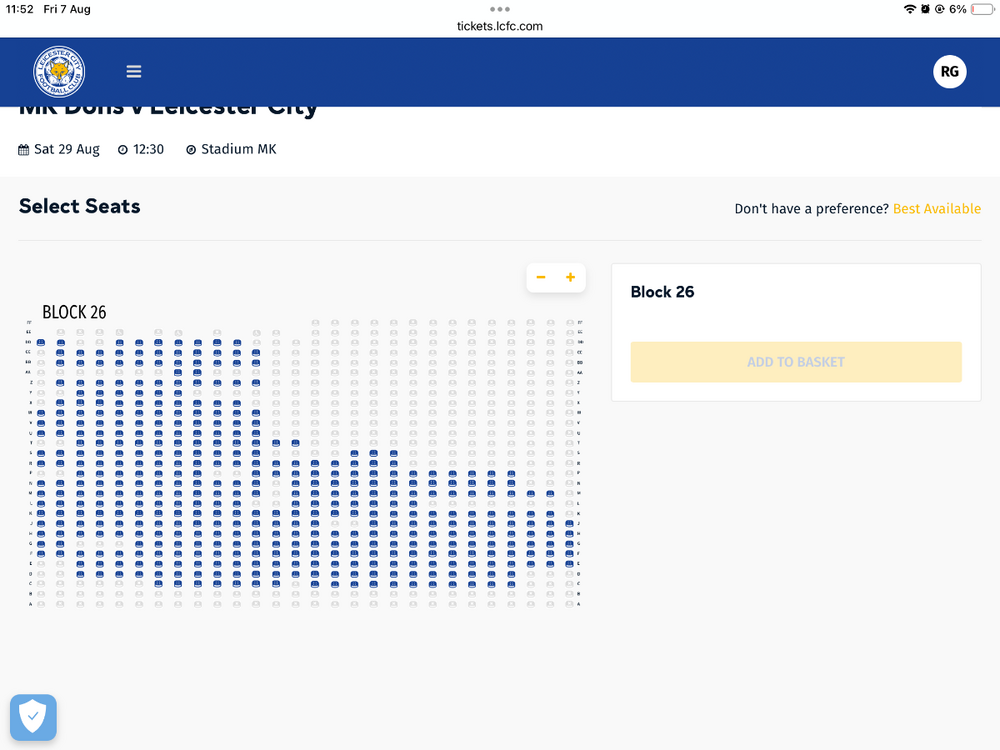Viewport: 1000px width, 750px height.
Task: Zoom out the seat map with minus
Action: tap(541, 277)
